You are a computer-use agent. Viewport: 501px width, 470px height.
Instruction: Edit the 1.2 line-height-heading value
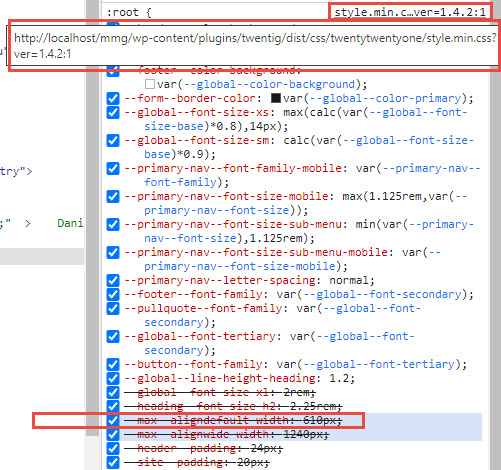tap(339, 378)
